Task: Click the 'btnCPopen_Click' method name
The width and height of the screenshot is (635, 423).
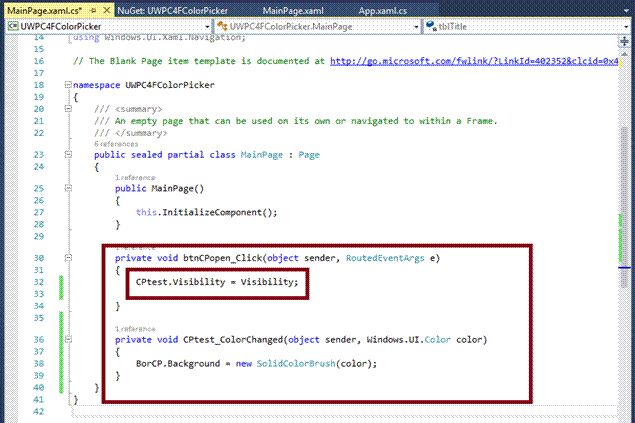Action: (x=222, y=258)
